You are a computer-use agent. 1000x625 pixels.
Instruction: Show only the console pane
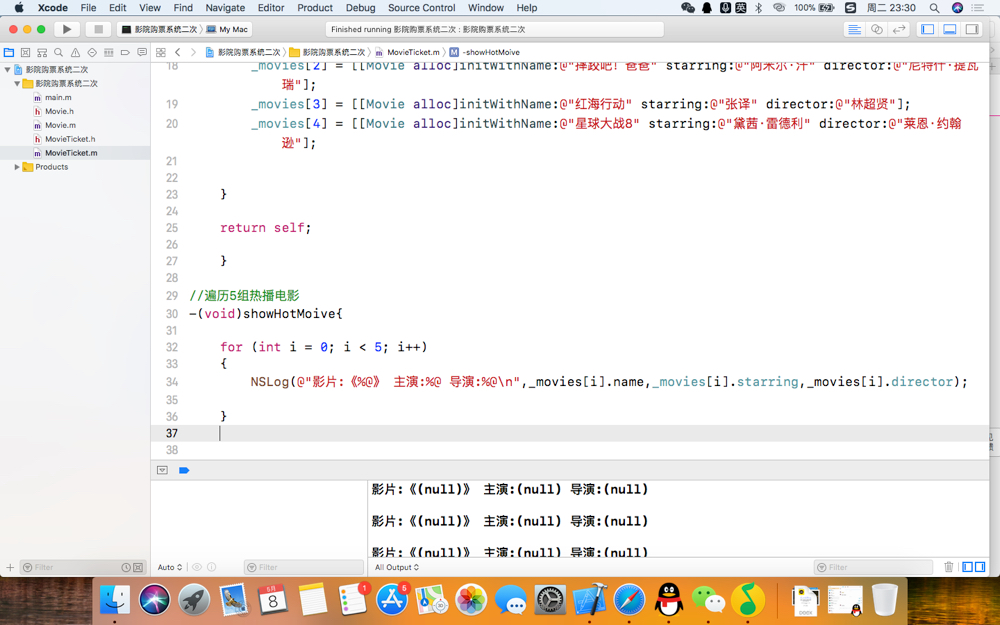click(x=980, y=567)
